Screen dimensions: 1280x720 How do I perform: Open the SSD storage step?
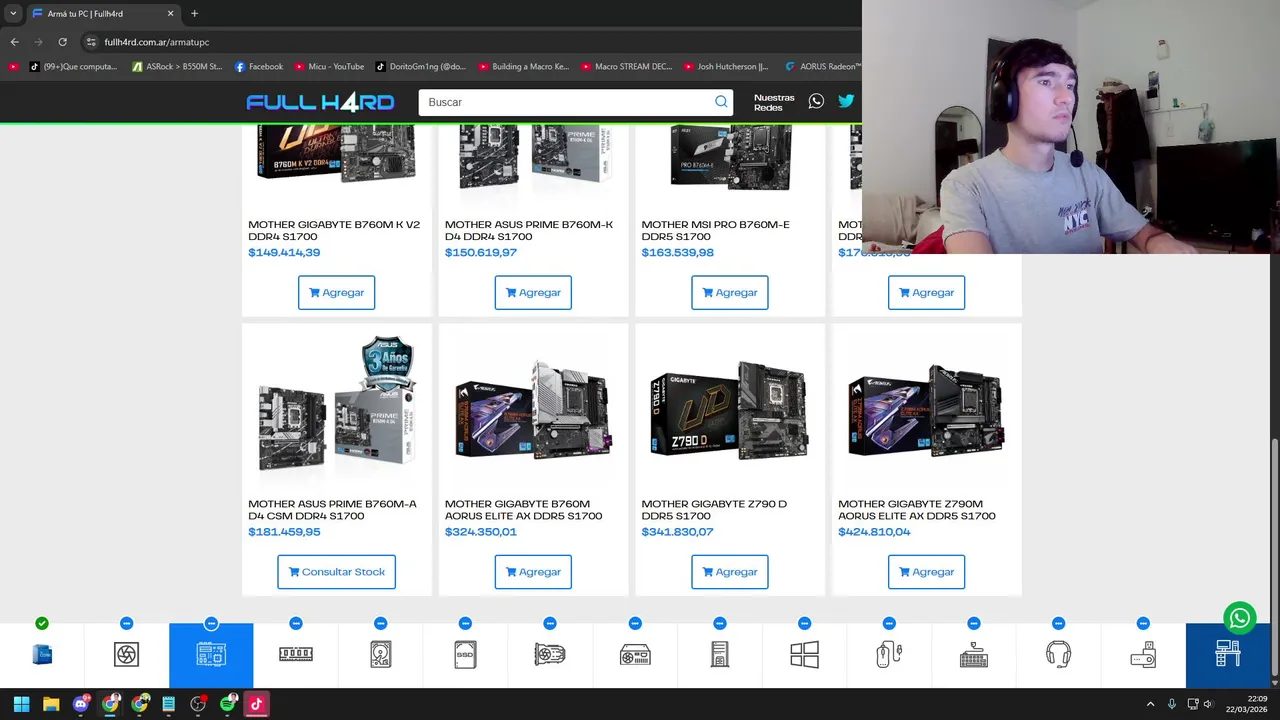[x=465, y=655]
